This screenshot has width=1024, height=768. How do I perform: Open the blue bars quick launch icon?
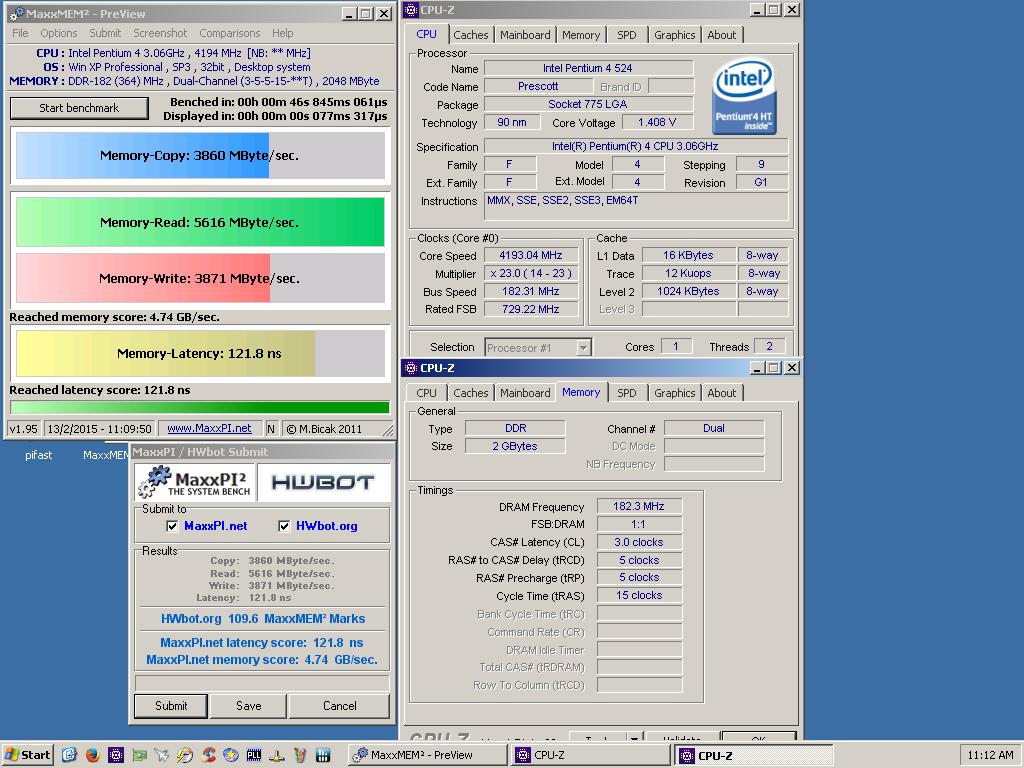click(323, 755)
